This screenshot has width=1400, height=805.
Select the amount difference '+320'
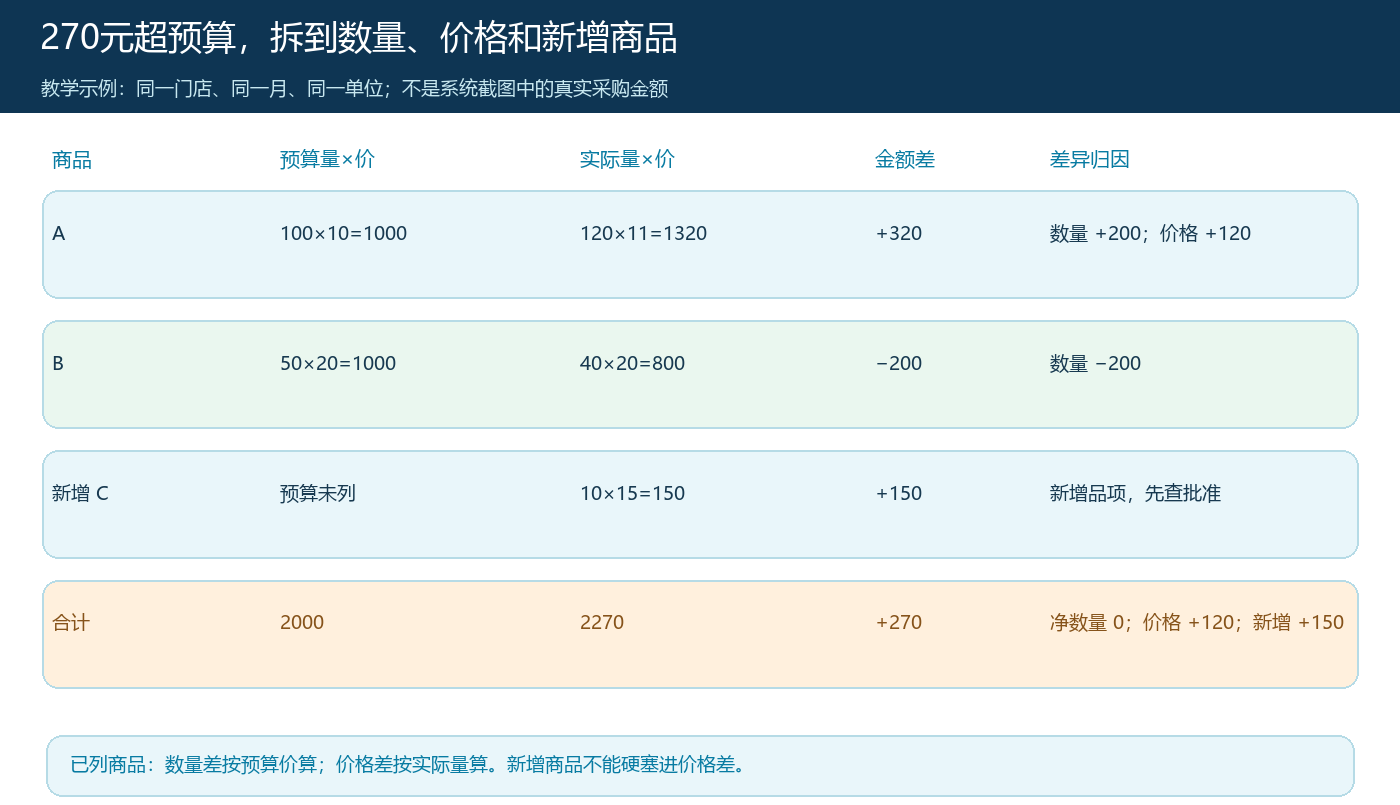899,234
